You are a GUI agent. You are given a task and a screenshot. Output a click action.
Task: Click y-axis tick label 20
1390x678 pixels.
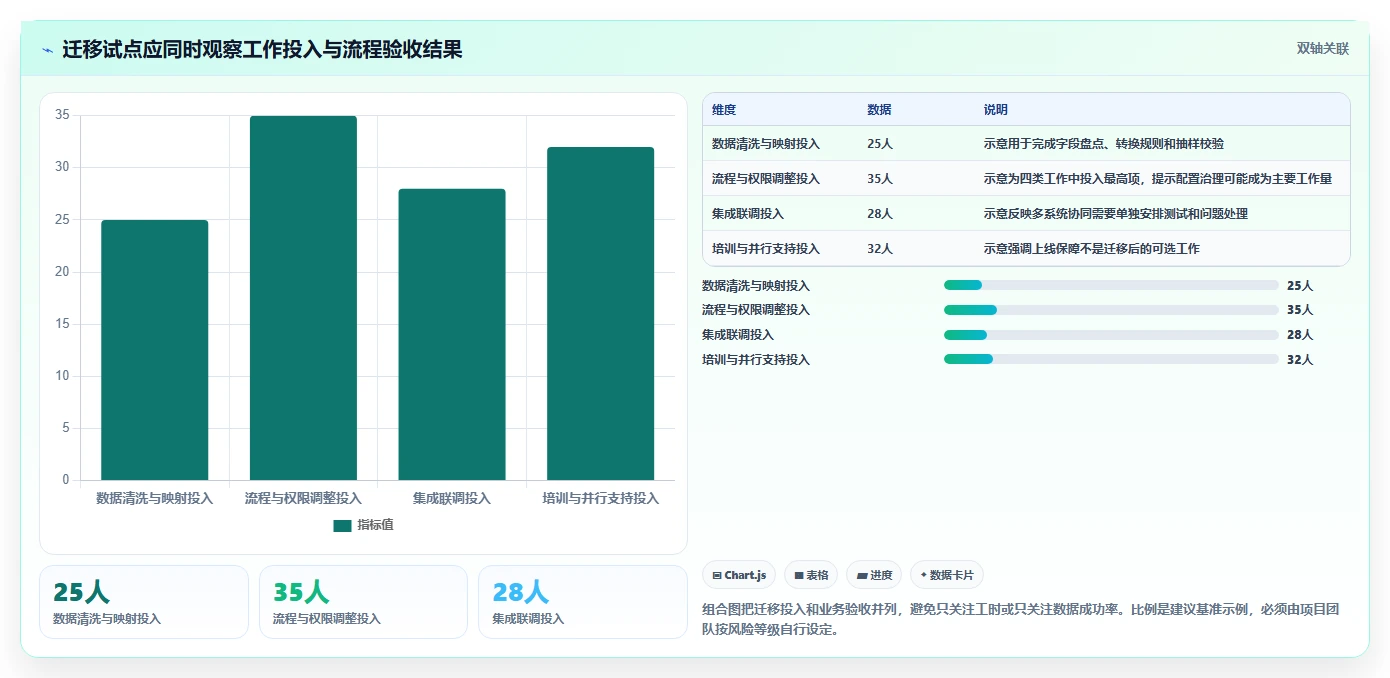[x=62, y=272]
